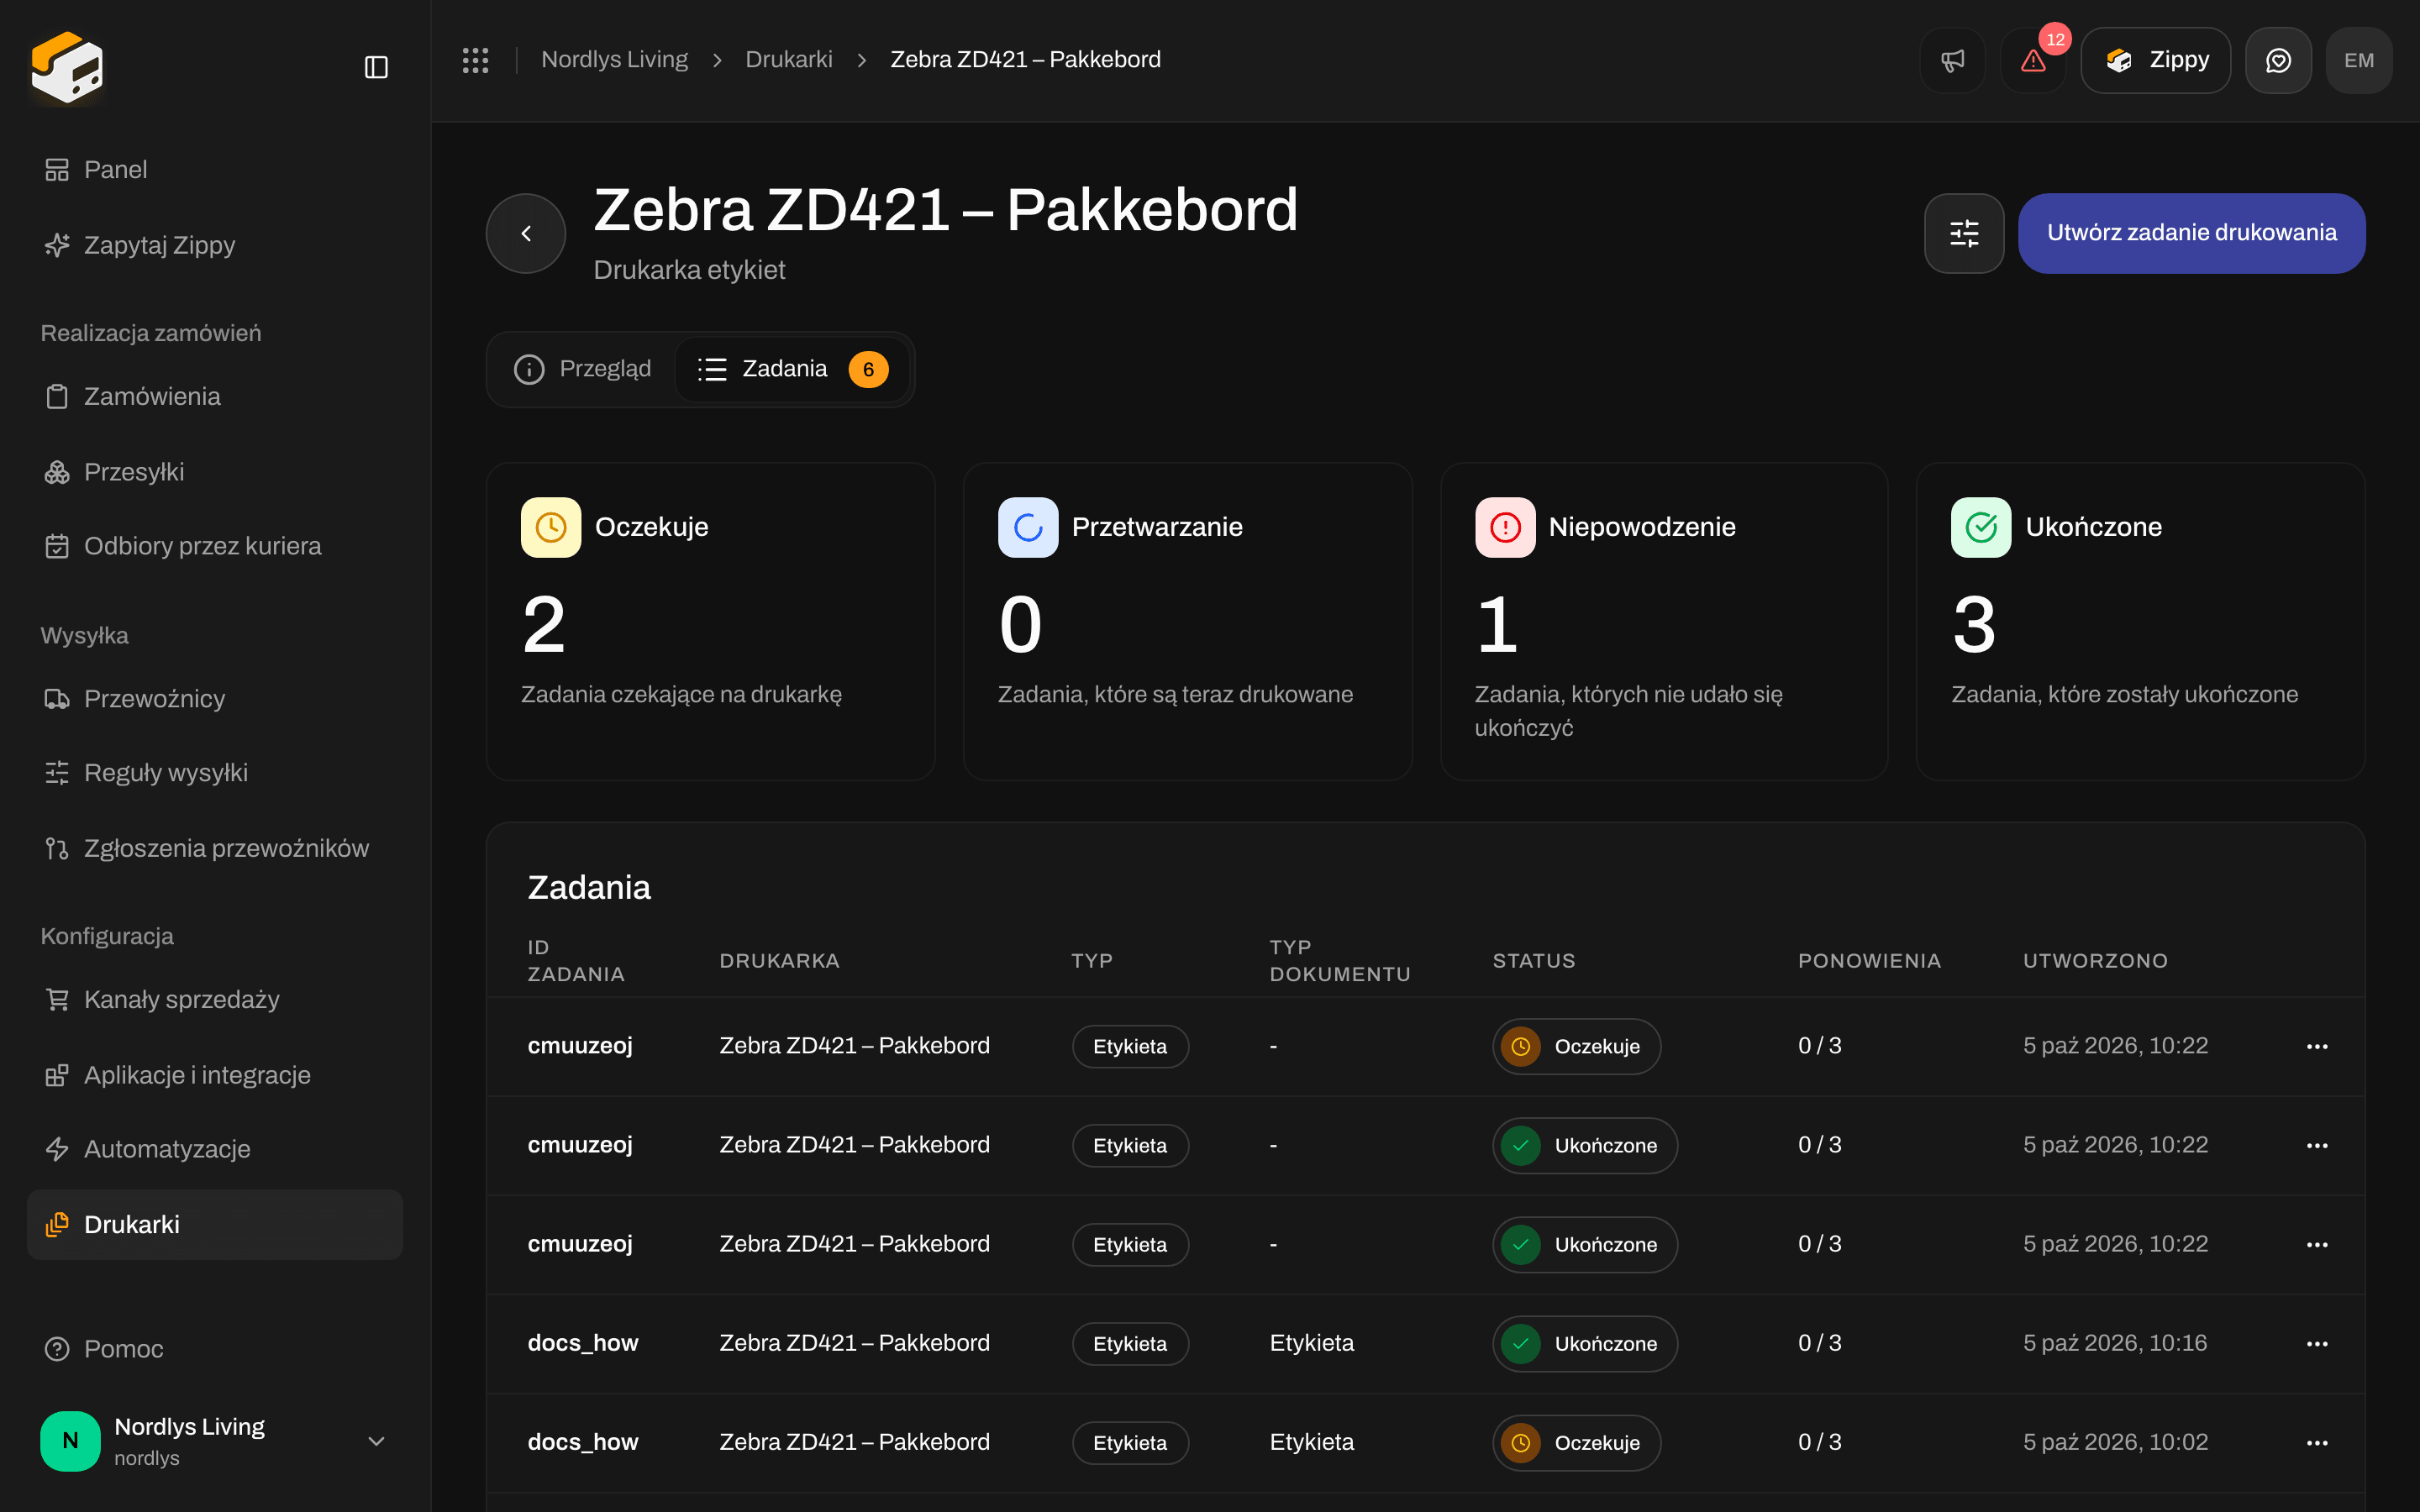Select the Zadania tab
The height and width of the screenshot is (1512, 2420).
pos(792,369)
